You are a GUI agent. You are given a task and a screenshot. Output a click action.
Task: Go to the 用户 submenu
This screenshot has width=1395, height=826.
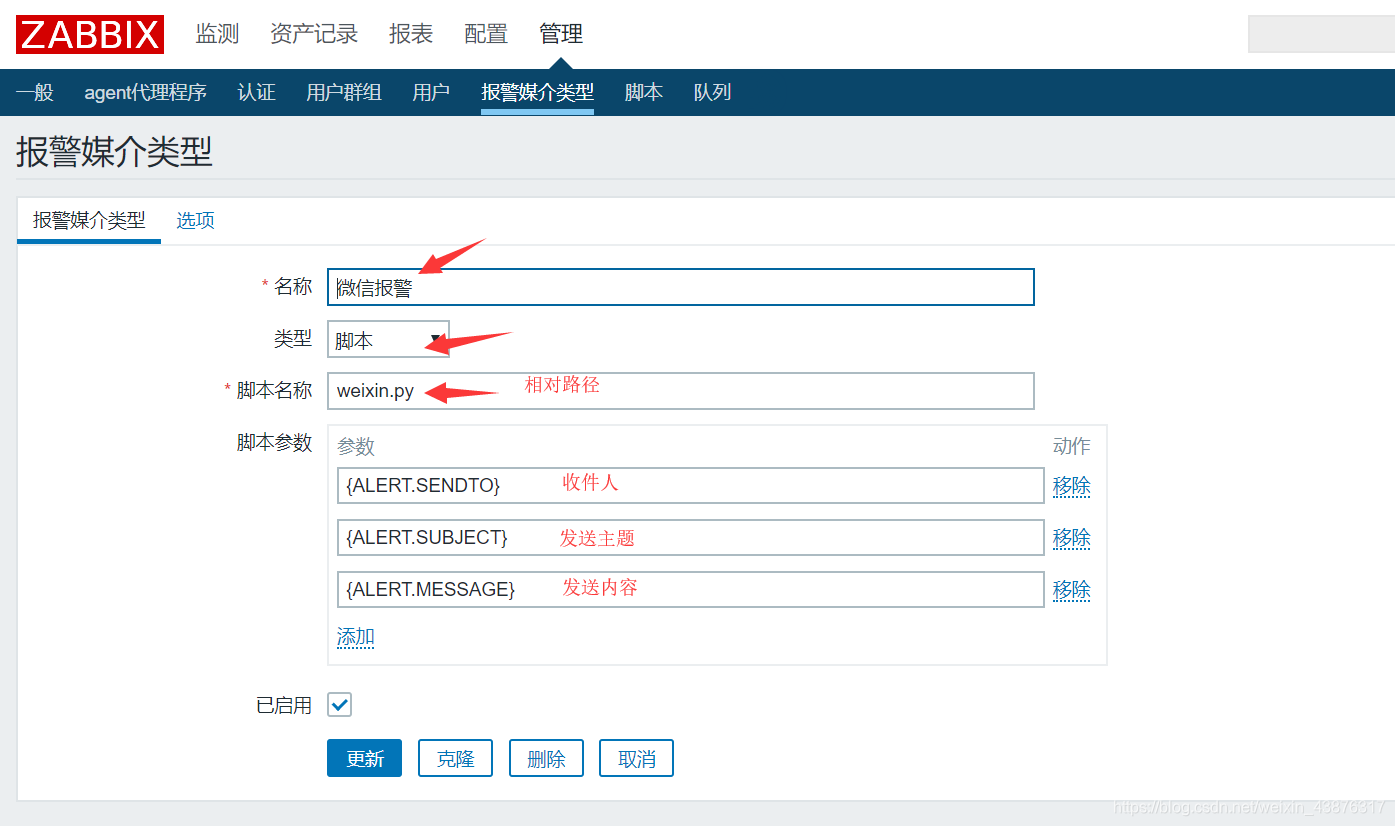(x=431, y=93)
